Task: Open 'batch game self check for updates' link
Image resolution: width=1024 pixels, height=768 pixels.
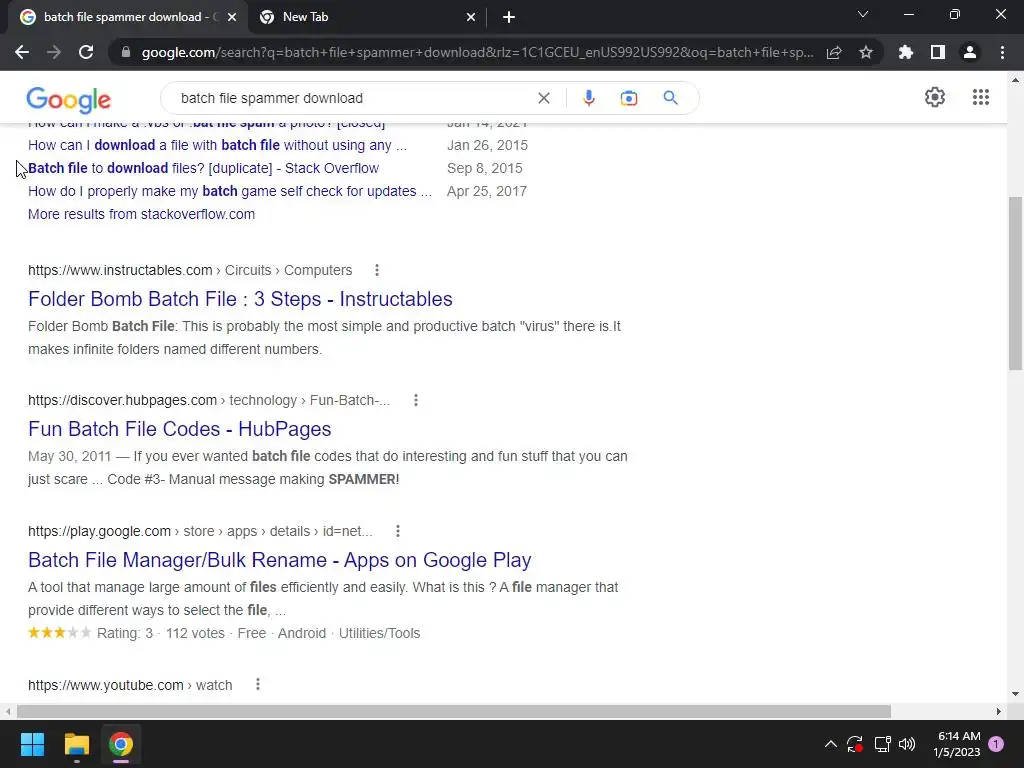Action: [230, 191]
